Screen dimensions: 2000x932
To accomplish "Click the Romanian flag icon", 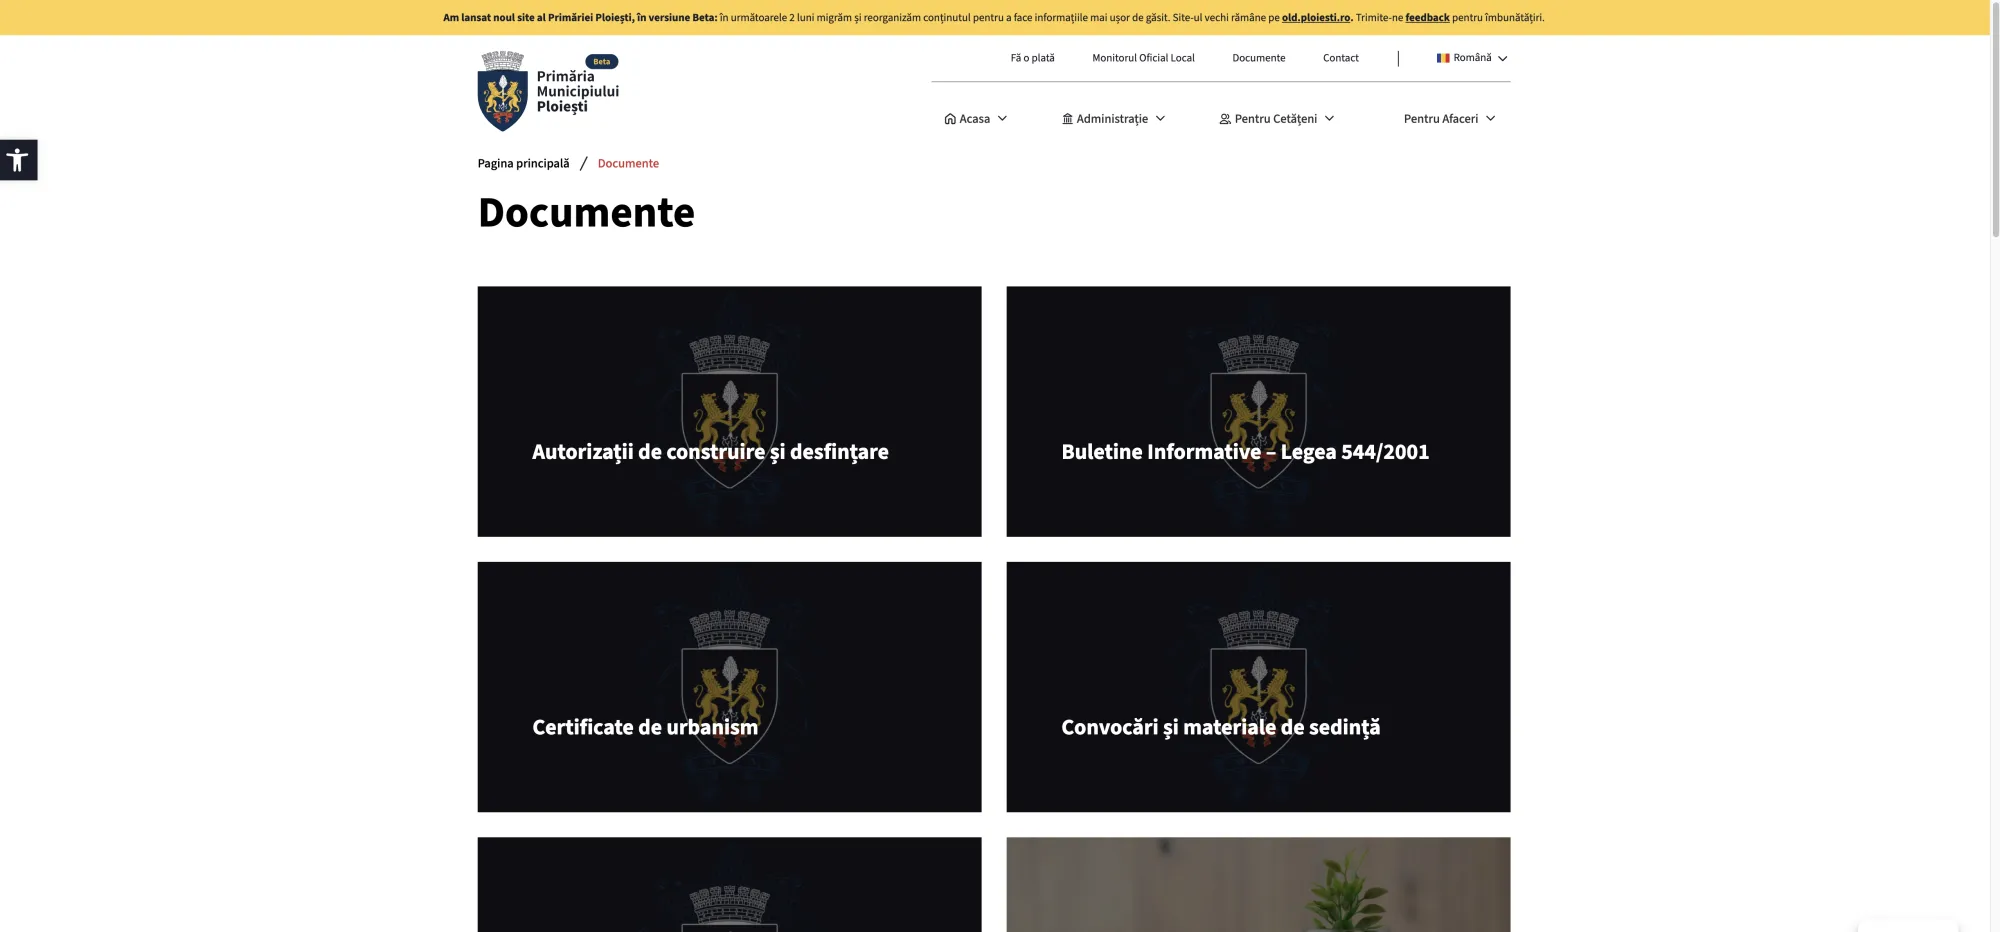I will click(1442, 58).
